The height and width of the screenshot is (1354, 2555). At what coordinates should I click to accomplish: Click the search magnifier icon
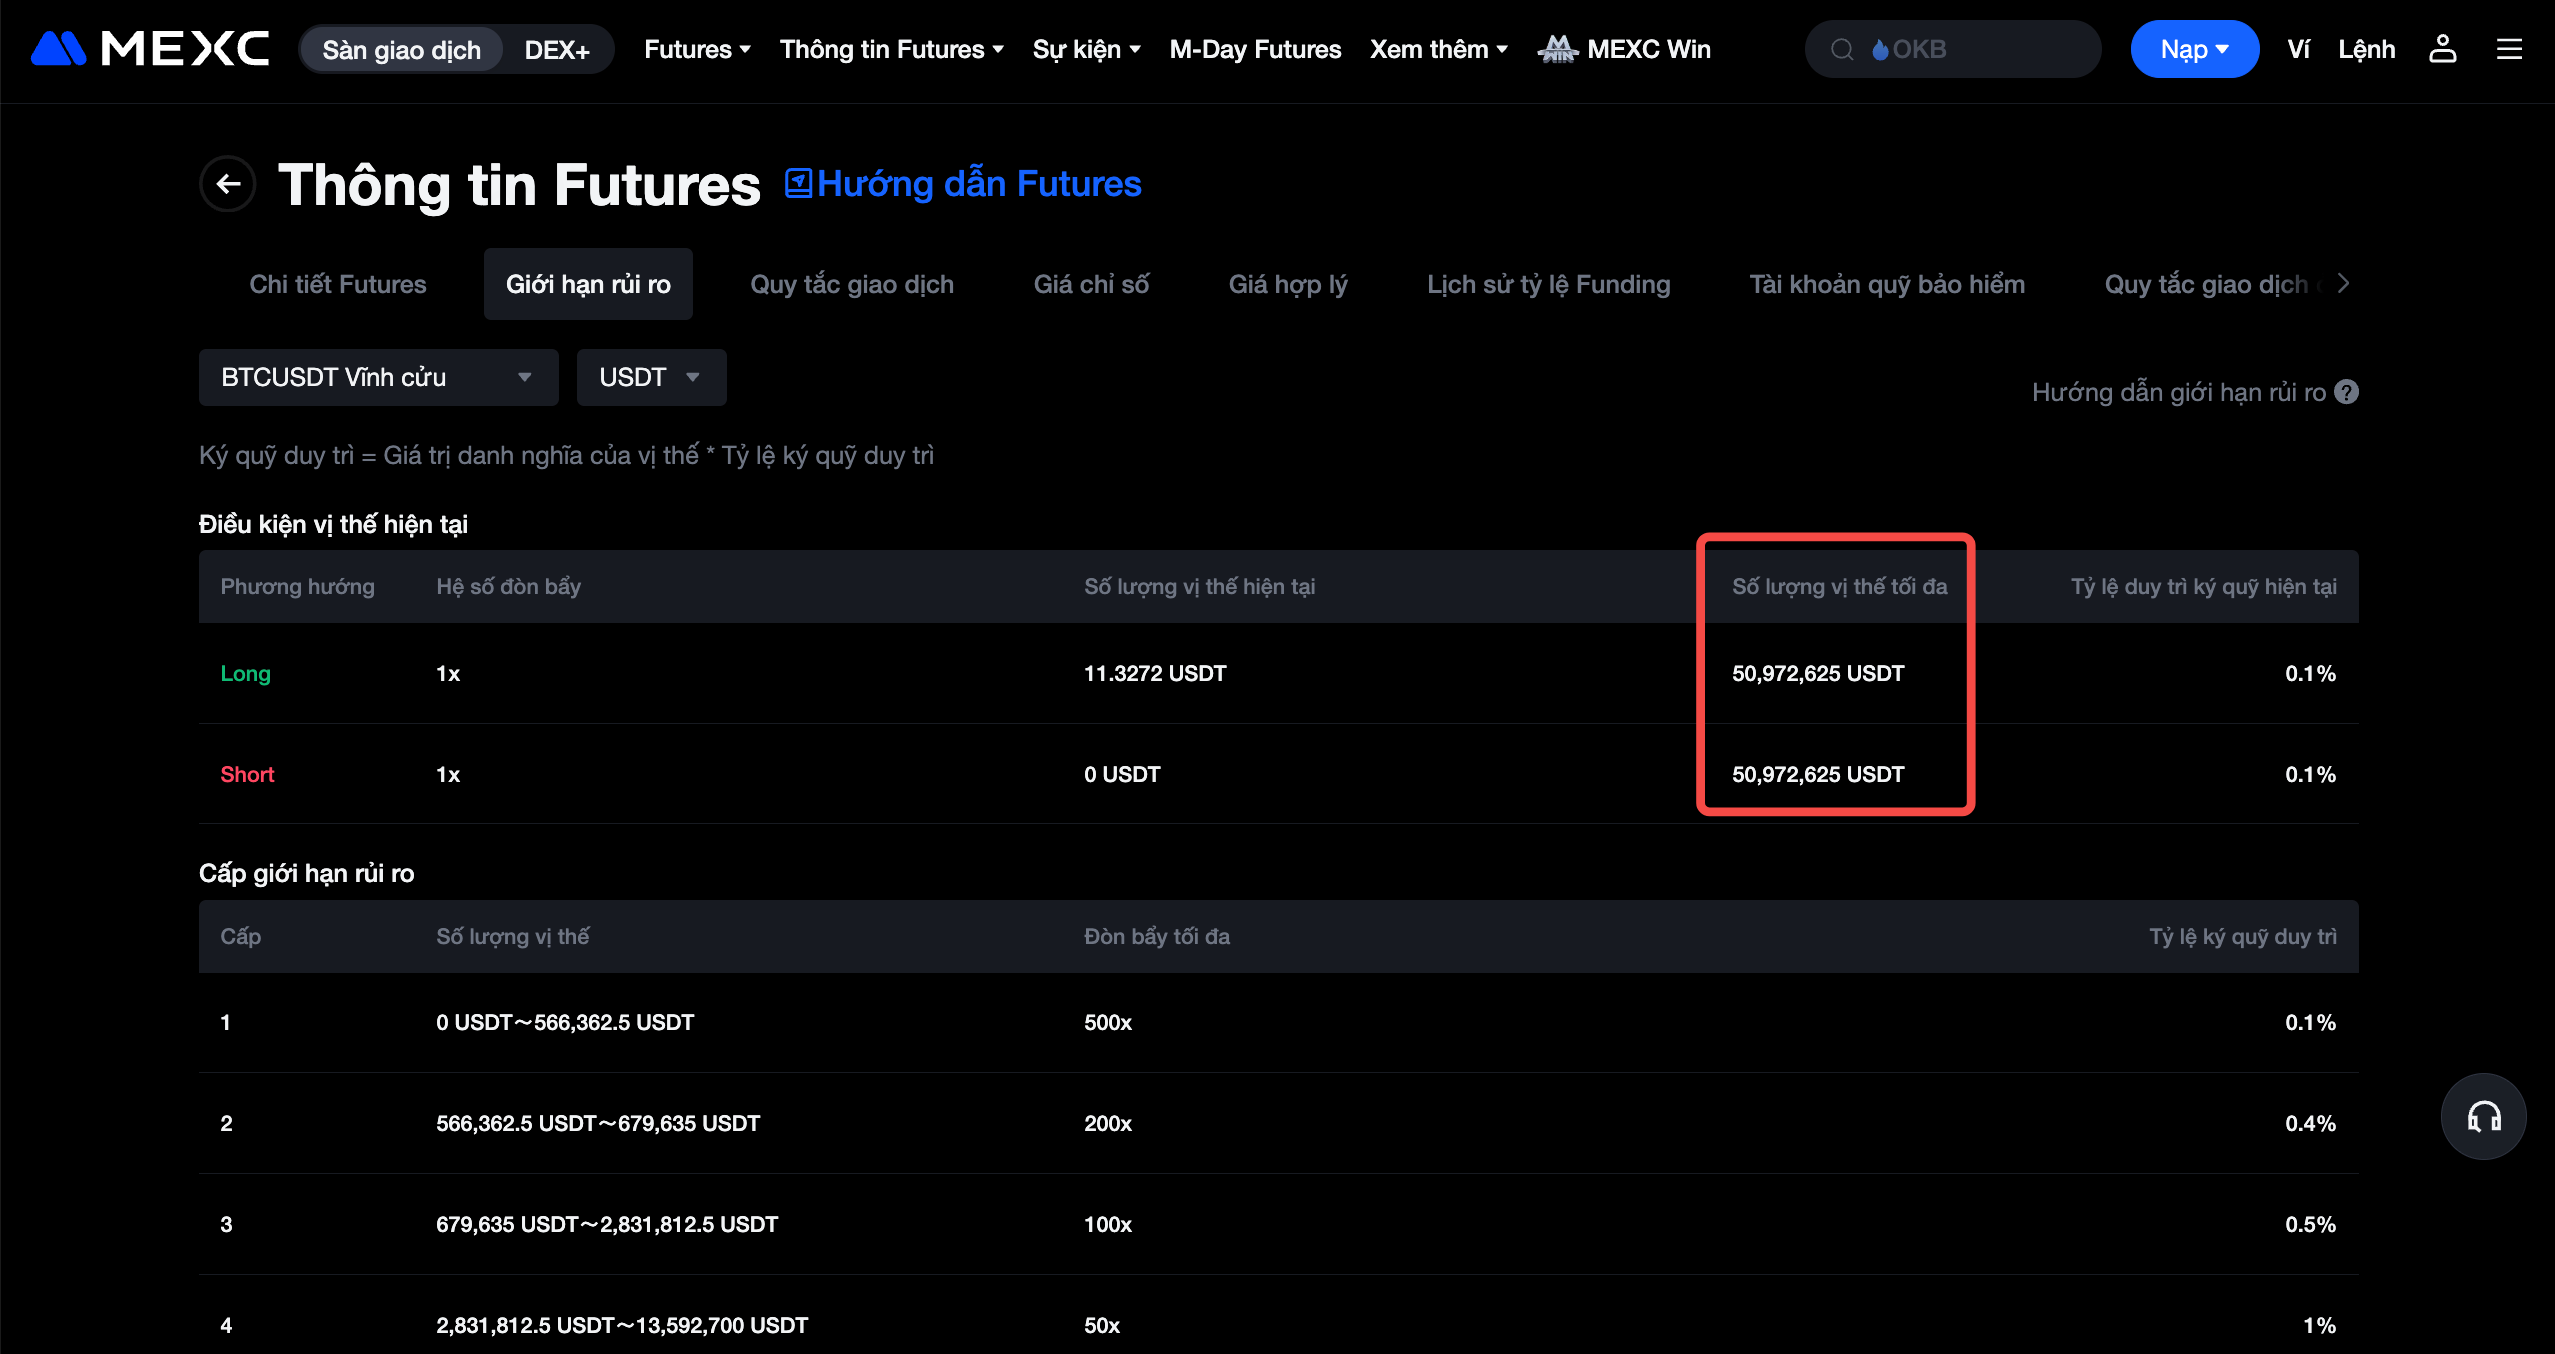[x=1842, y=49]
